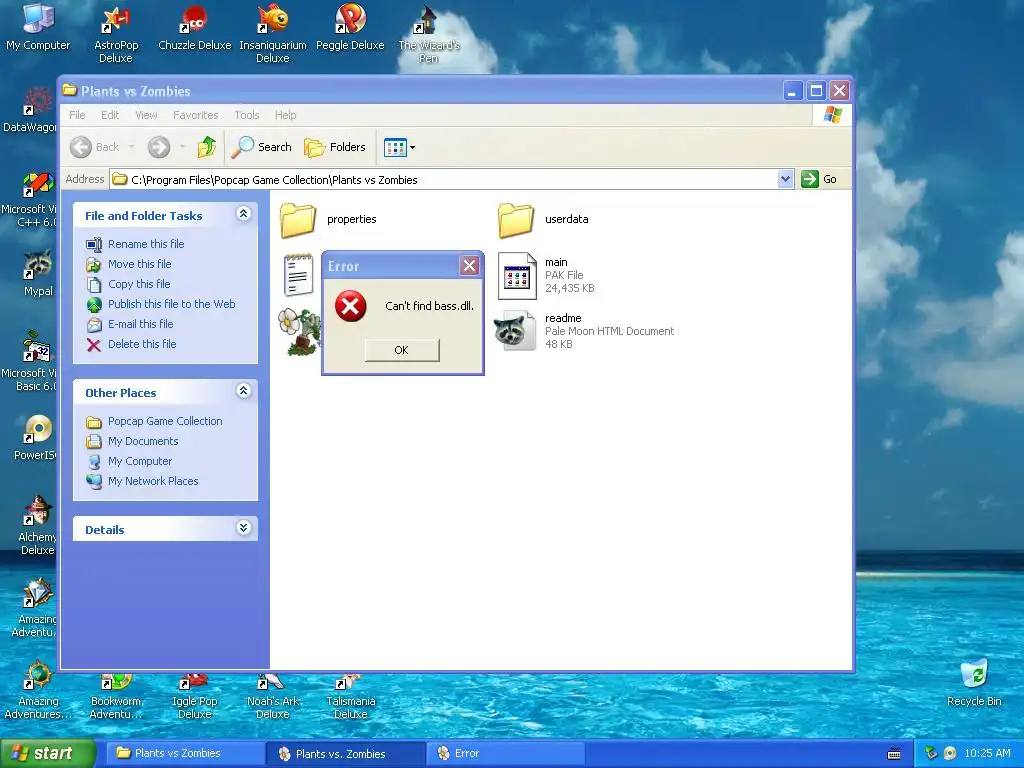This screenshot has height=768, width=1024.
Task: Open the Favorites menu
Action: click(195, 115)
